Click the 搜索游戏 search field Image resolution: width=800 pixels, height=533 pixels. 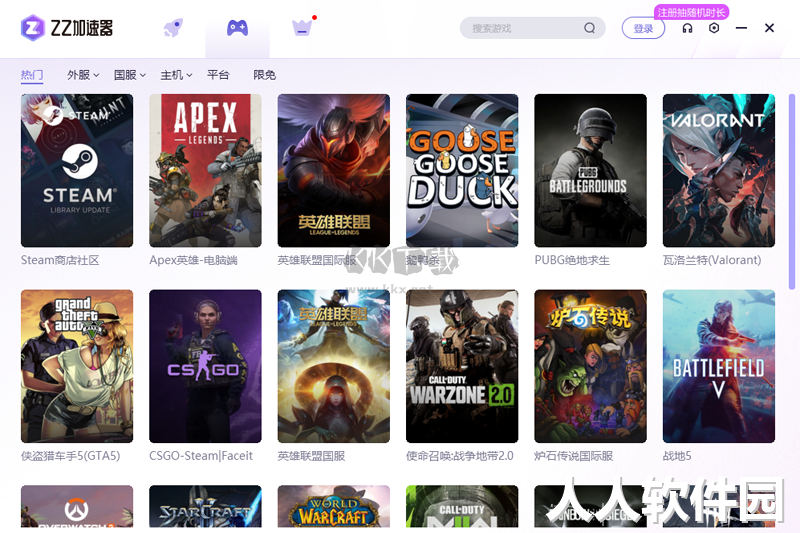click(532, 28)
